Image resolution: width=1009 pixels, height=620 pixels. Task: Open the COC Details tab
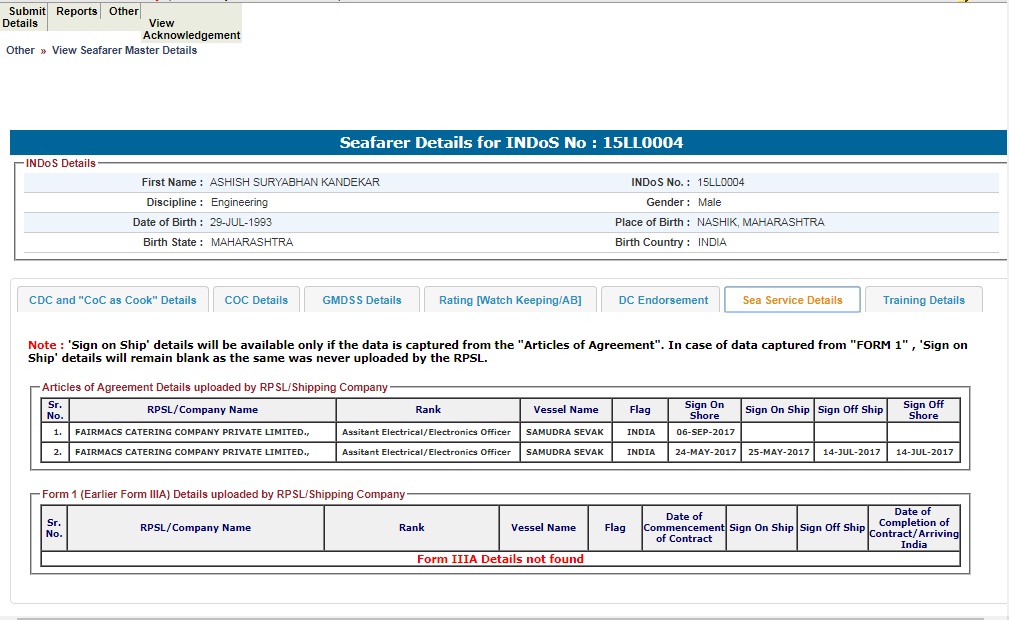pos(256,300)
